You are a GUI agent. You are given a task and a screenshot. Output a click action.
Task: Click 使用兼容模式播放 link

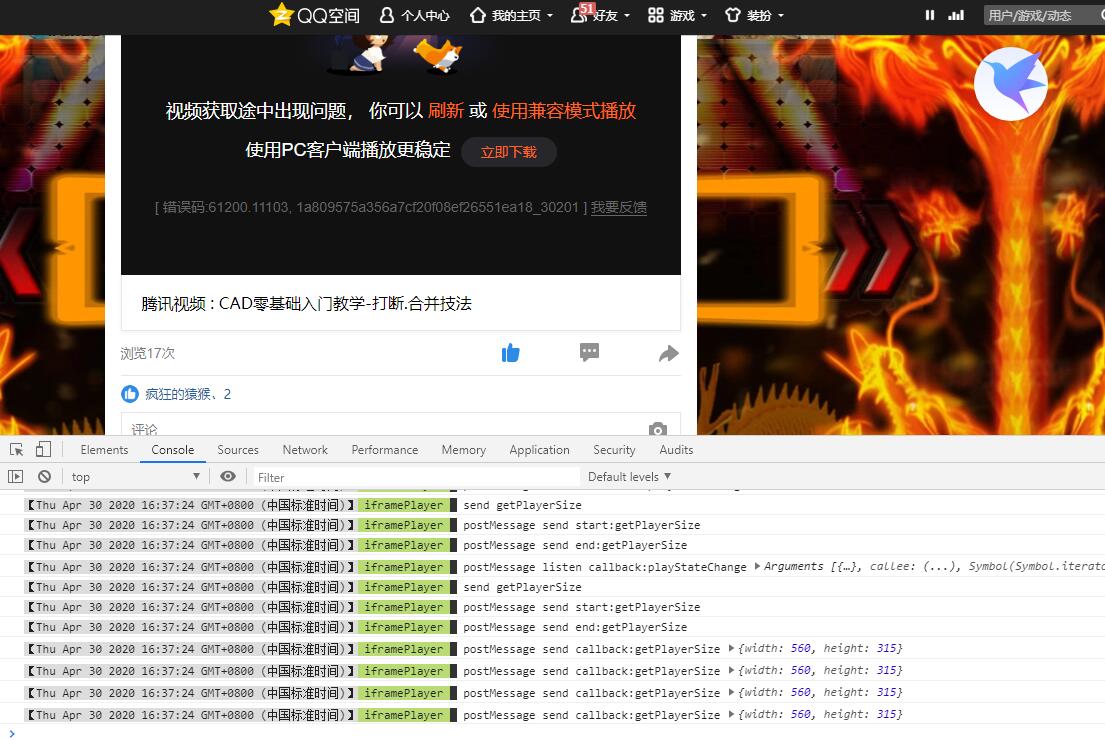pyautogui.click(x=564, y=111)
